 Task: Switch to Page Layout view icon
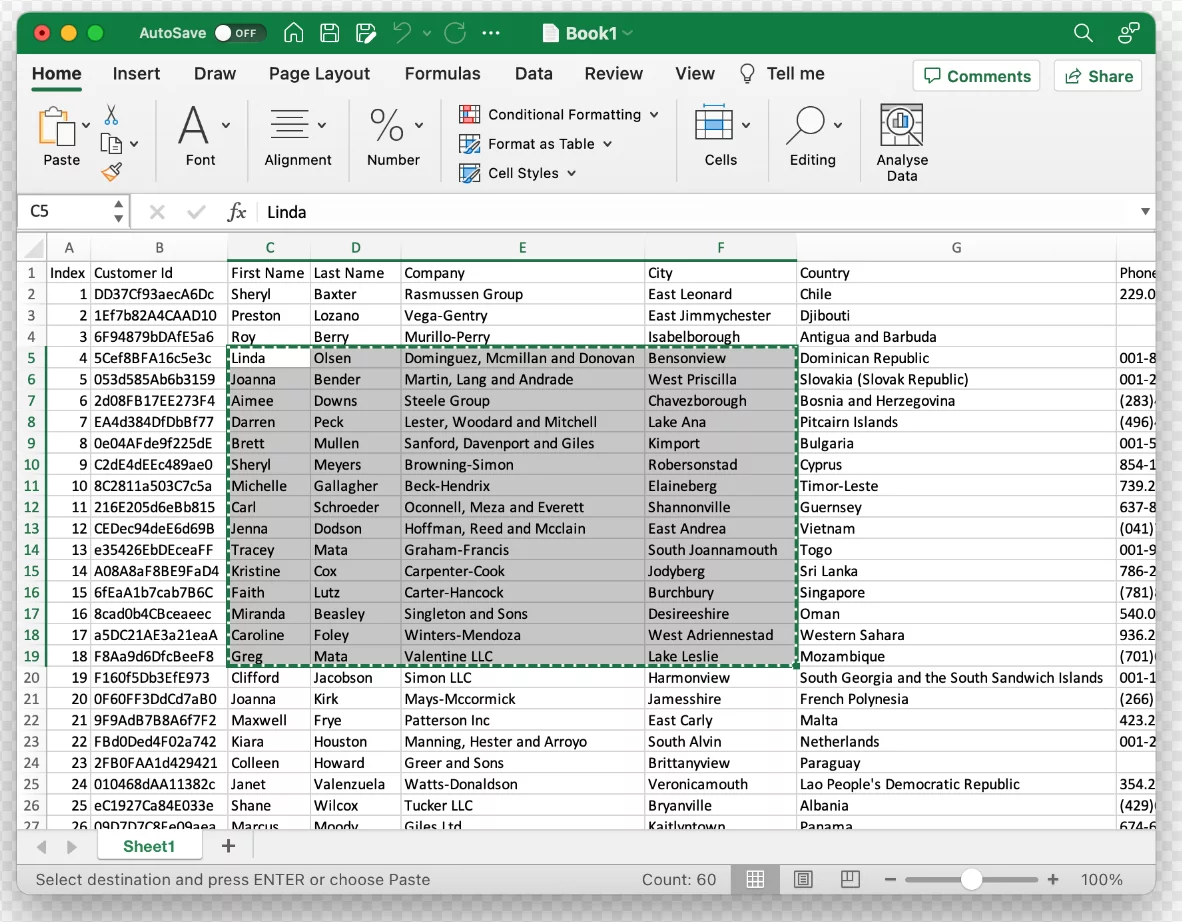[803, 879]
